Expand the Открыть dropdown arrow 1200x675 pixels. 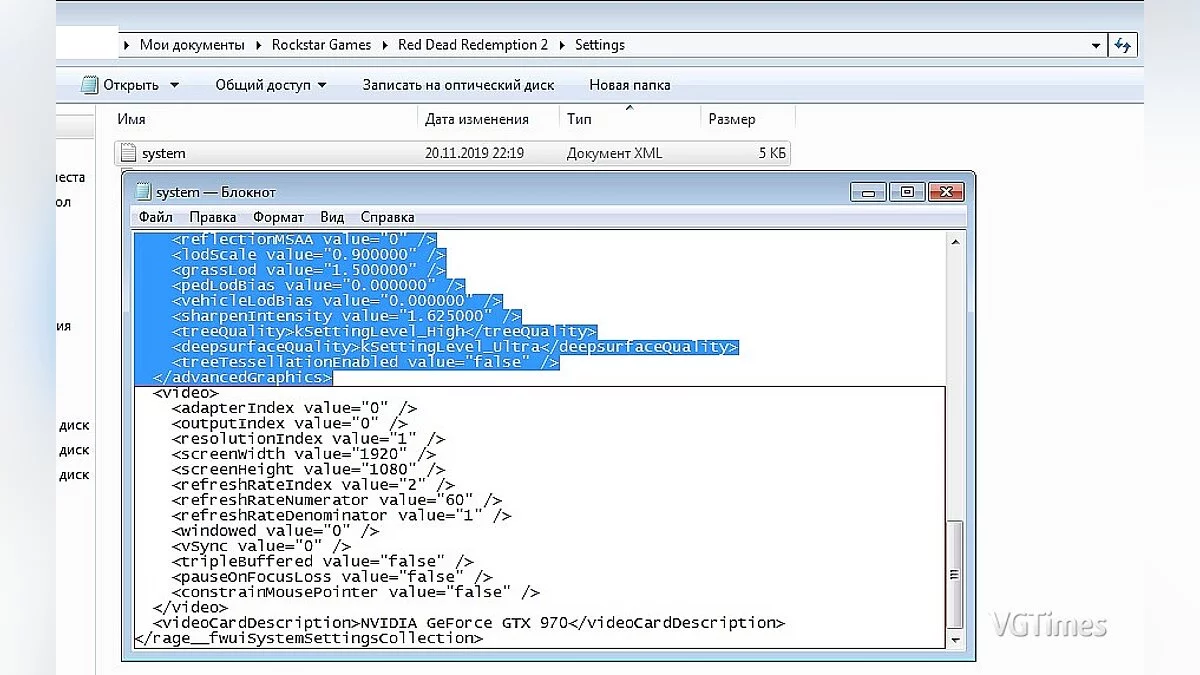(x=175, y=85)
